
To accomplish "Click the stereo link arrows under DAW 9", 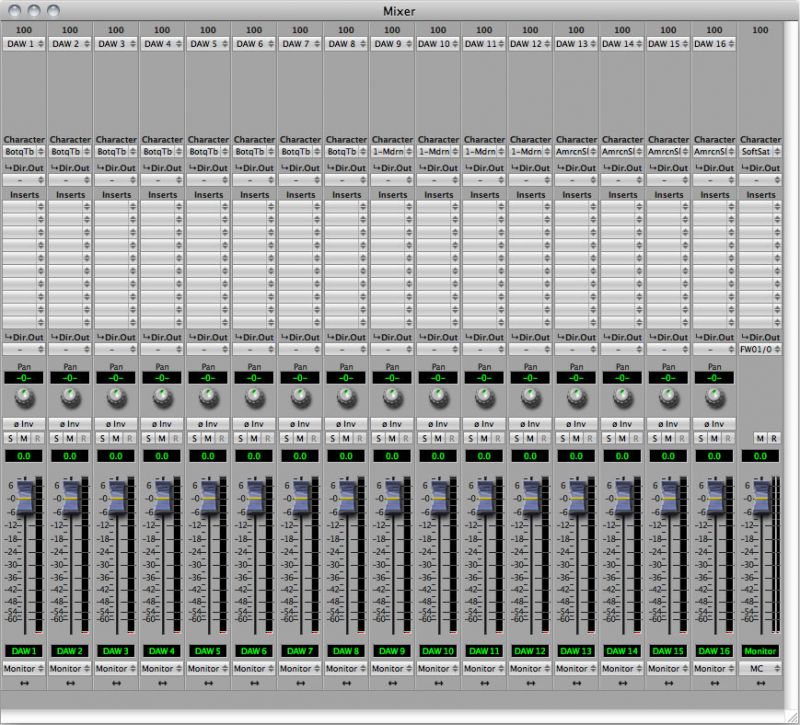I will (x=392, y=683).
